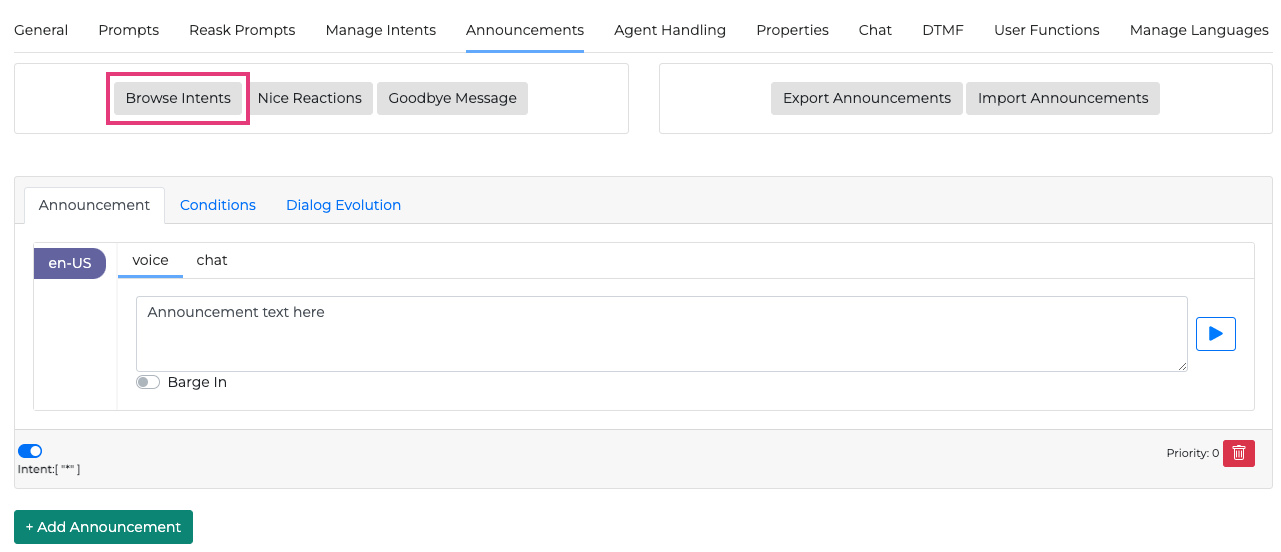Open Manage Languages tab

tap(1198, 30)
